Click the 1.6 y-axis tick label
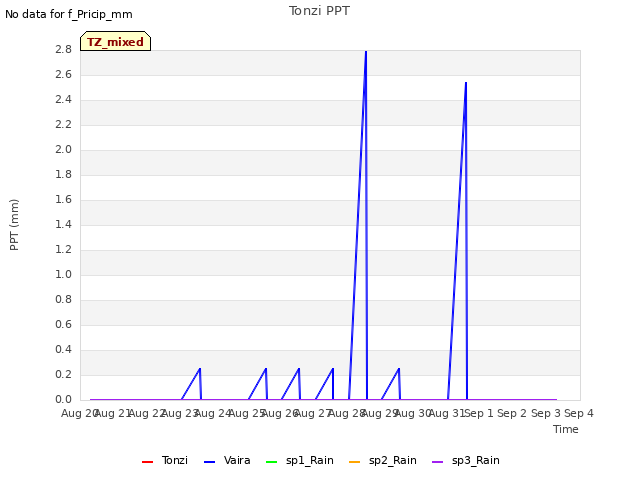 pyautogui.click(x=63, y=199)
